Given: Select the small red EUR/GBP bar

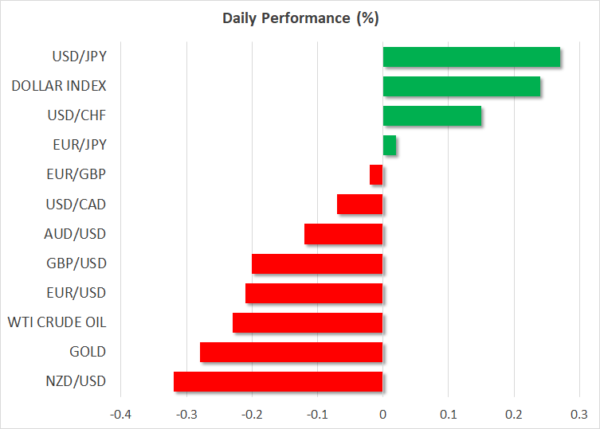Looking at the screenshot, I should 376,175.
